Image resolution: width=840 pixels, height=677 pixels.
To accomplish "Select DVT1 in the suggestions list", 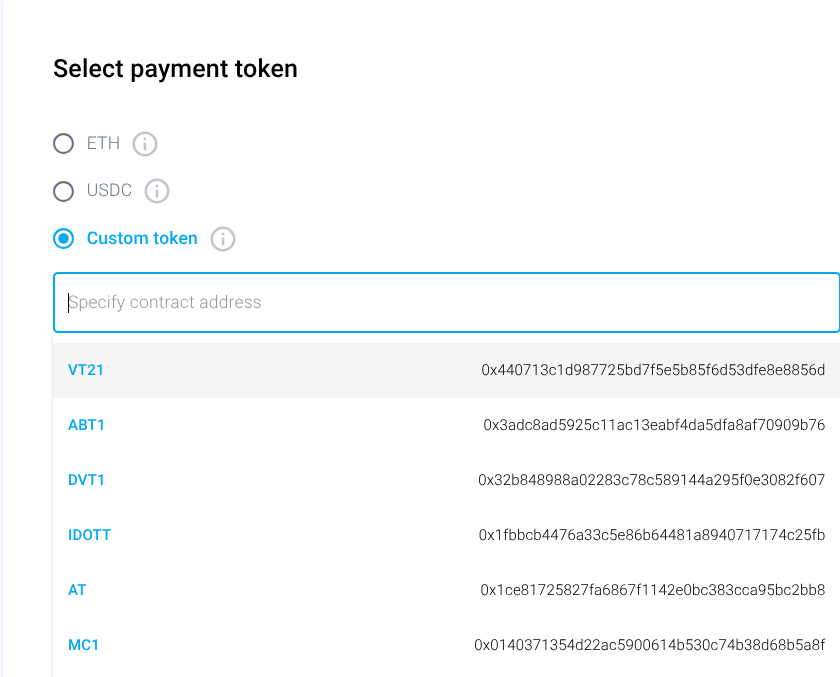I will click(x=86, y=480).
